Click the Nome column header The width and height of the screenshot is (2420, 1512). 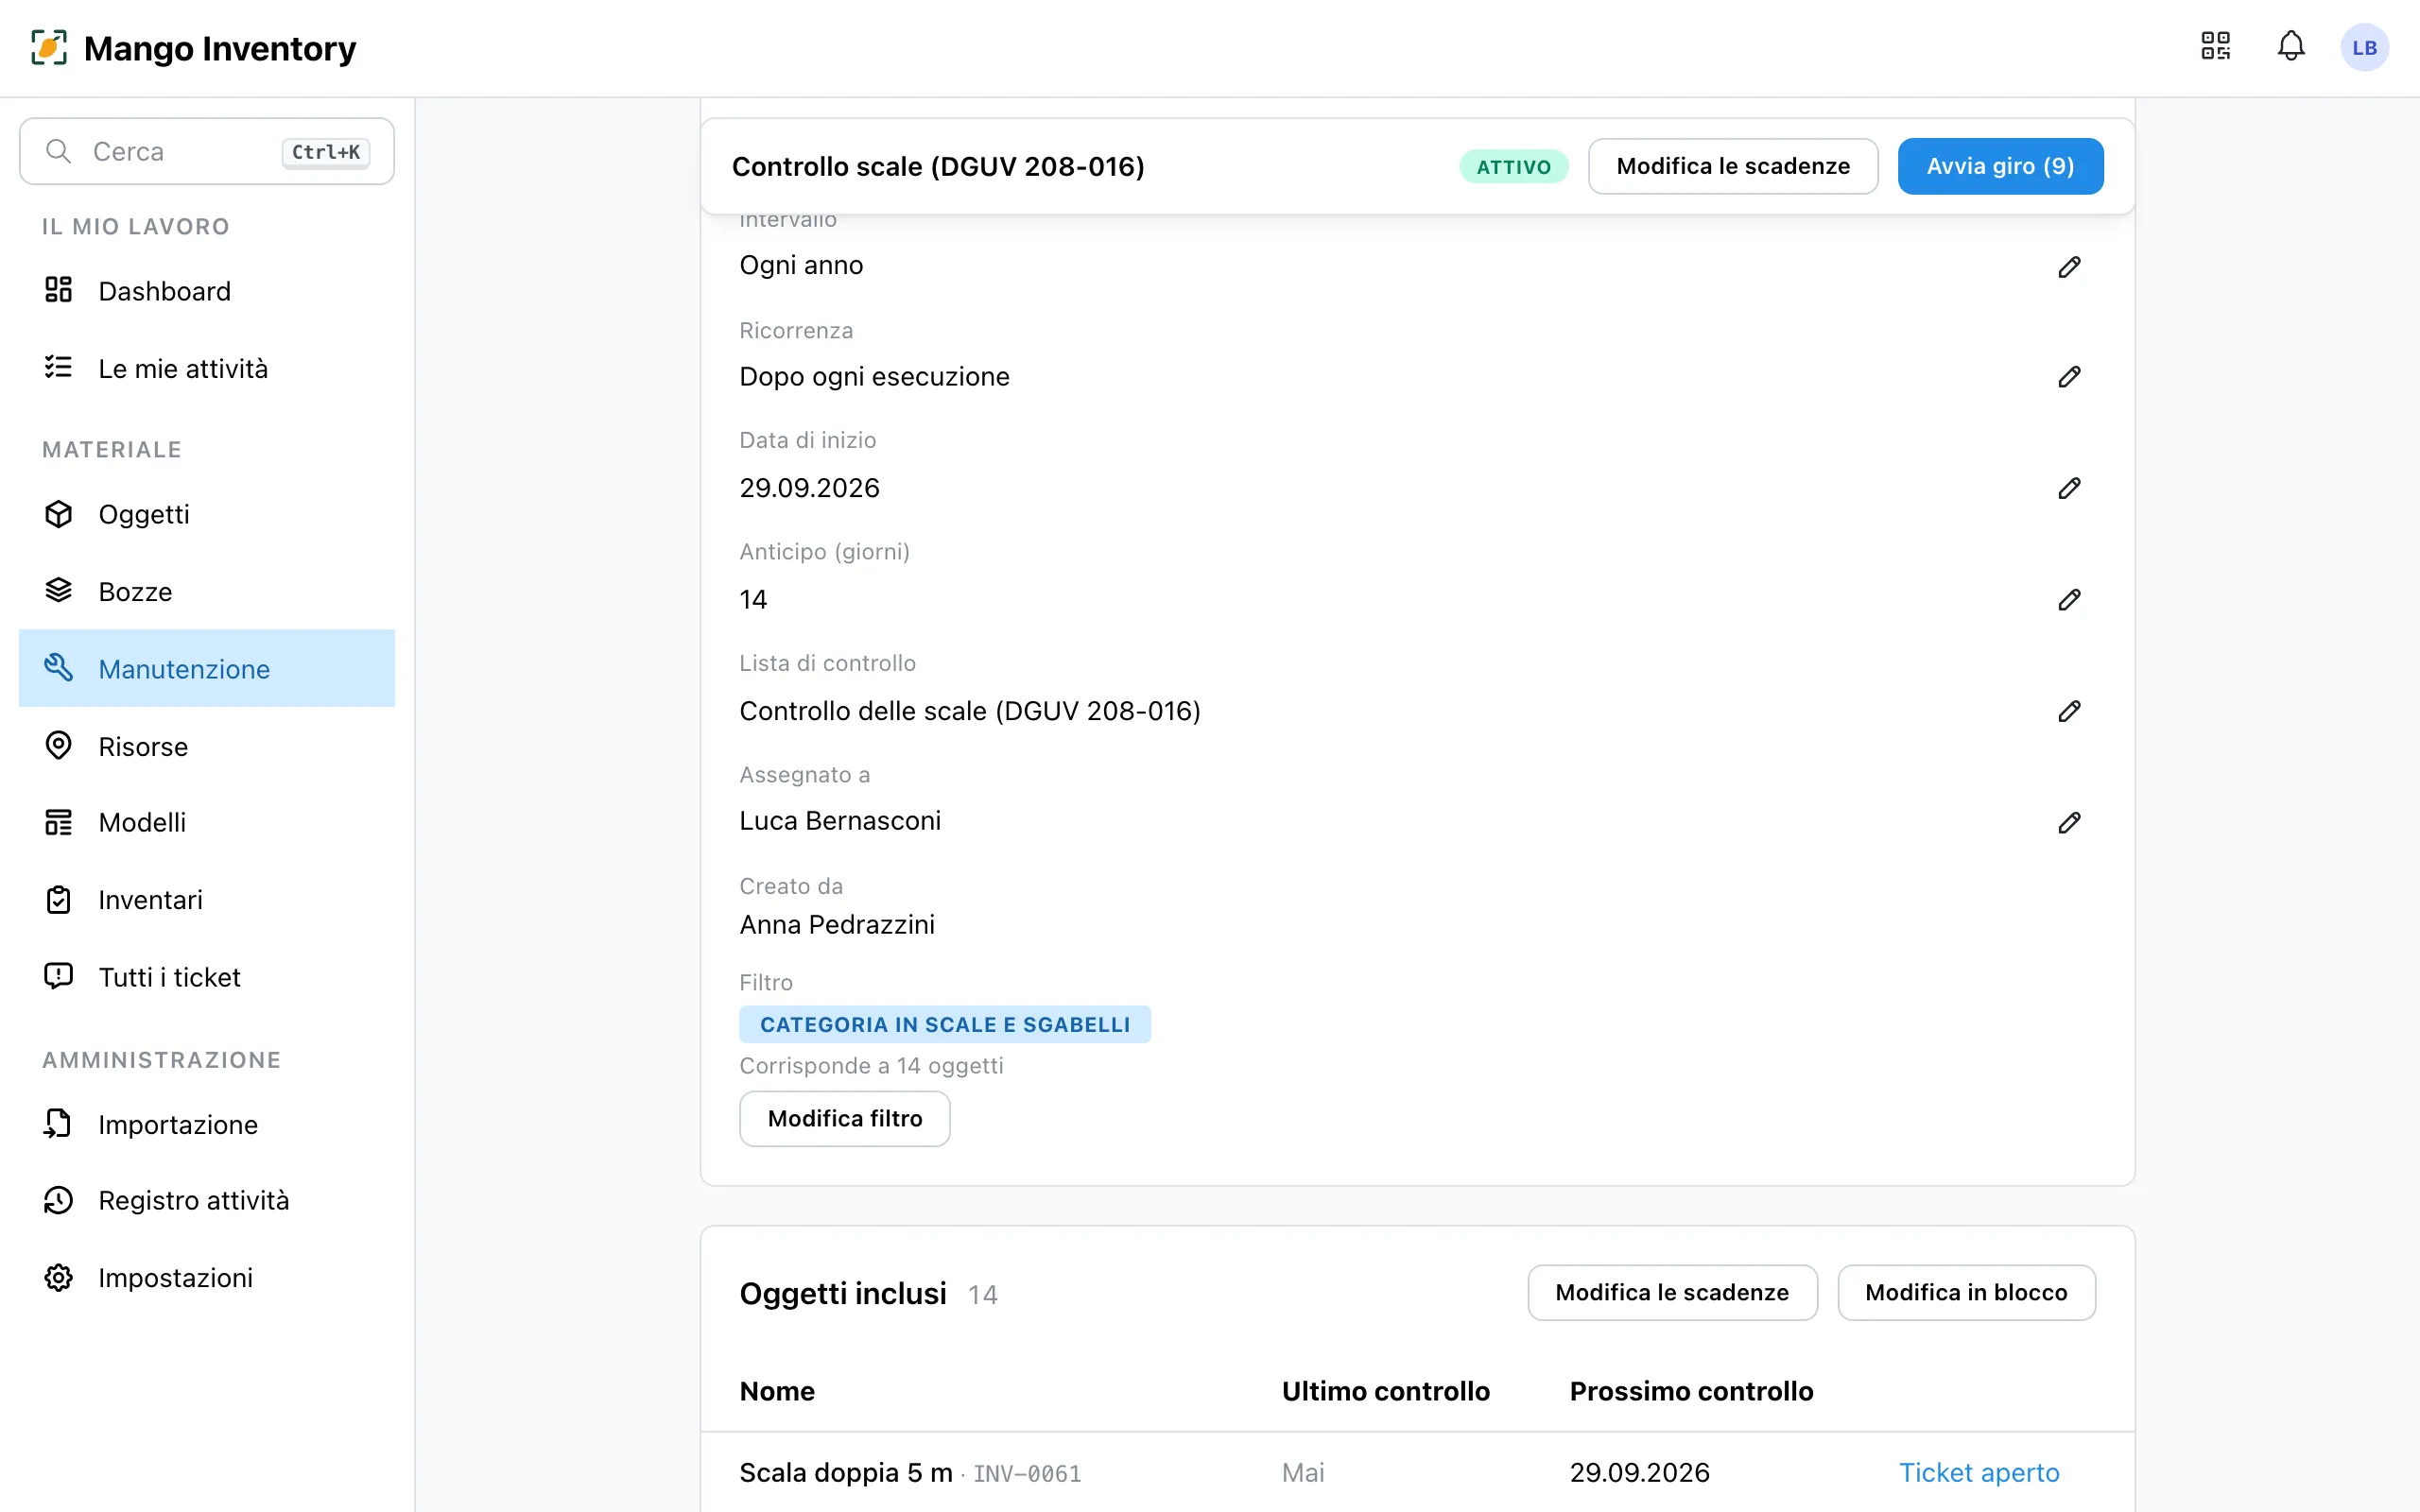(777, 1391)
